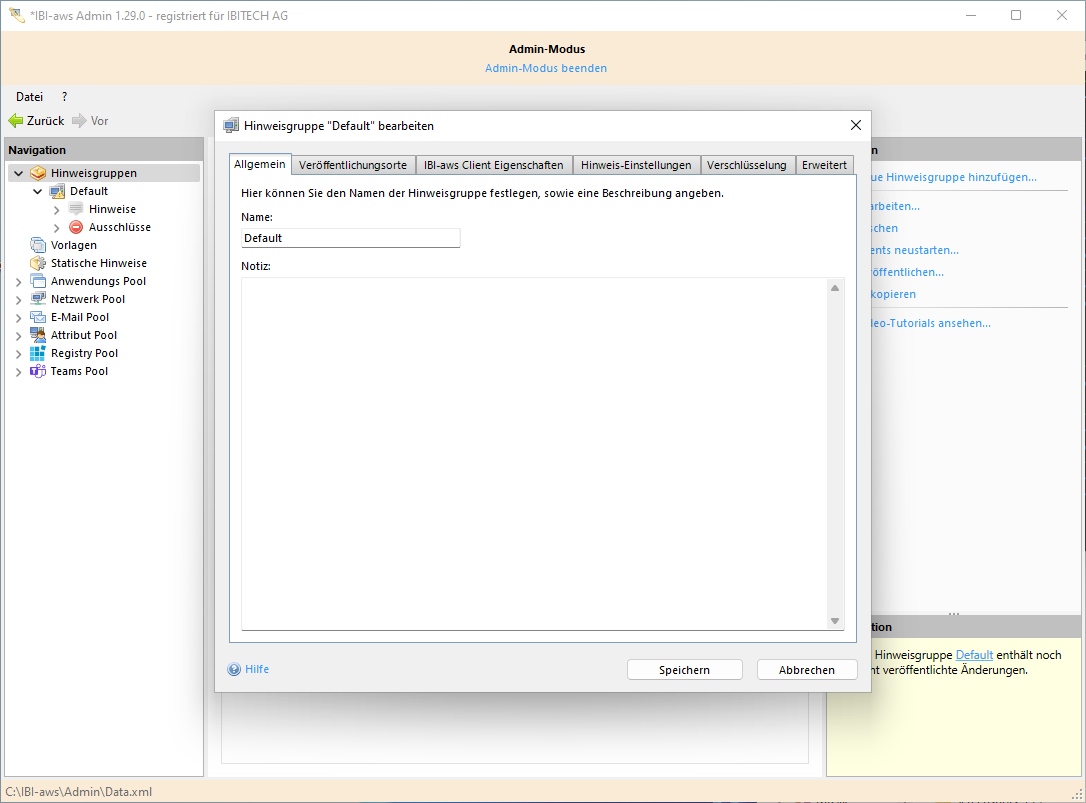This screenshot has height=803, width=1086.
Task: Click the Abbrechen button
Action: (806, 670)
